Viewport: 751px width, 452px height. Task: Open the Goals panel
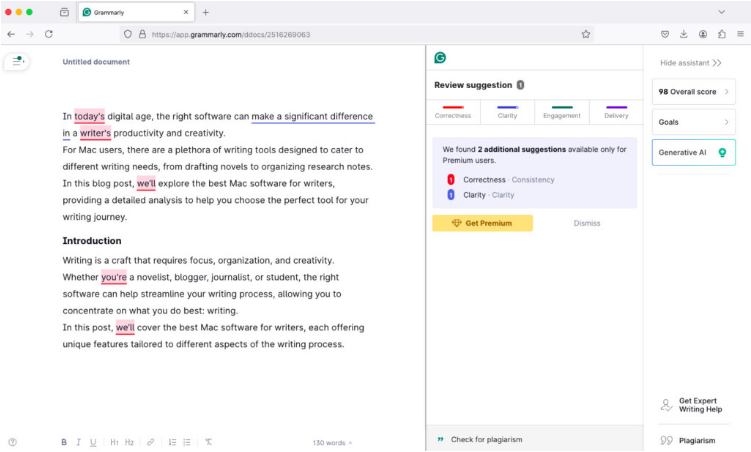click(x=693, y=122)
